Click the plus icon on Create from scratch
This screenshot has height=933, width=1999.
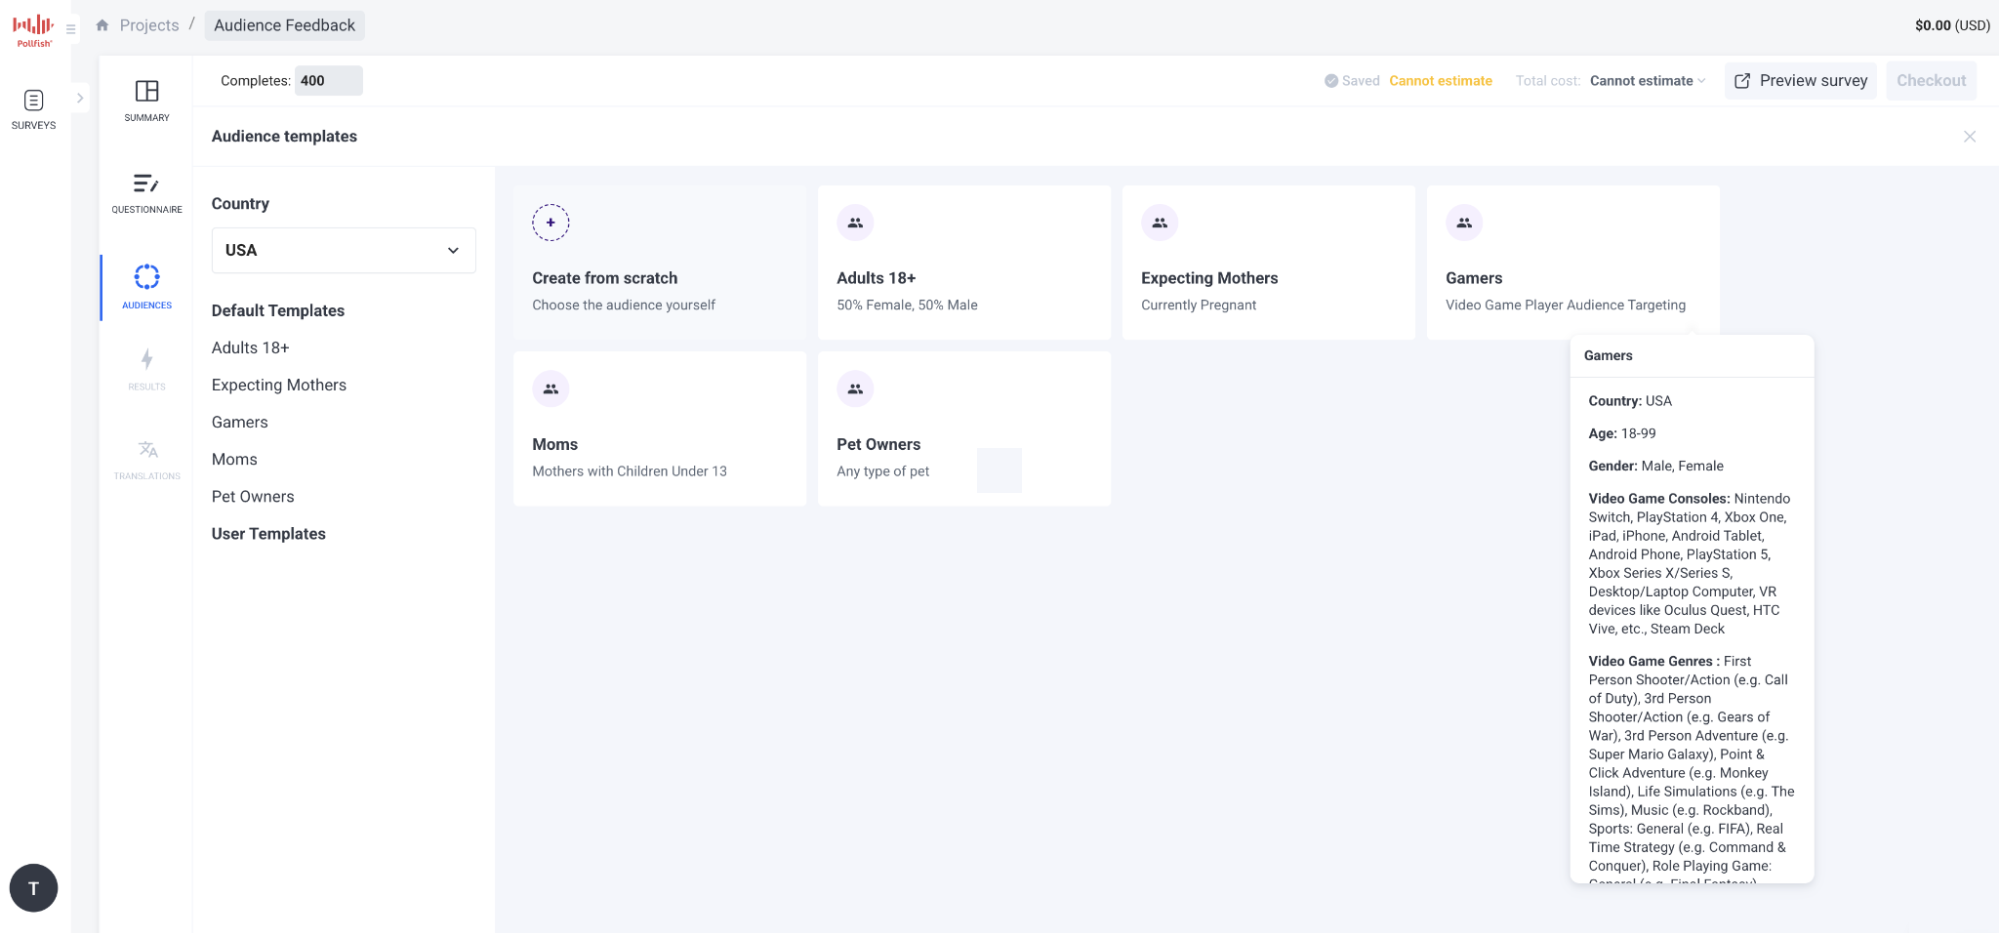[x=551, y=222]
